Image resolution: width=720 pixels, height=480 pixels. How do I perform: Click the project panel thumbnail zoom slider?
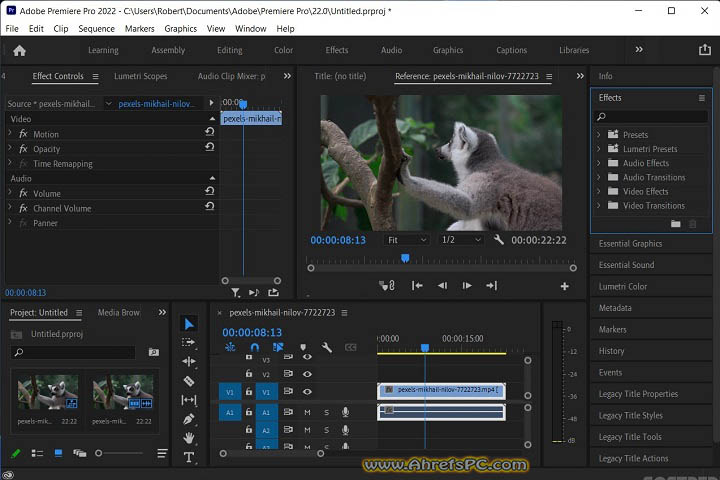pyautogui.click(x=98, y=453)
